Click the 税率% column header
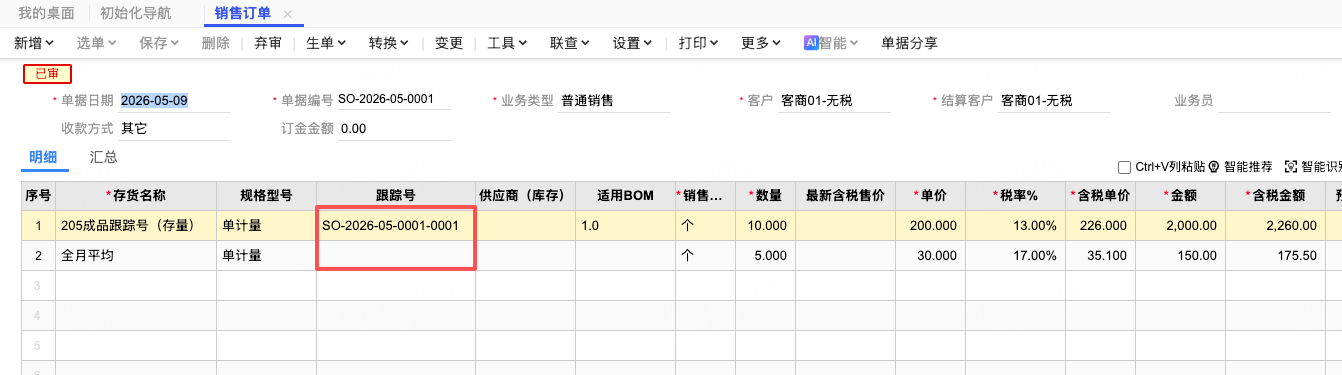Viewport: 1342px width, 375px height. [1015, 196]
